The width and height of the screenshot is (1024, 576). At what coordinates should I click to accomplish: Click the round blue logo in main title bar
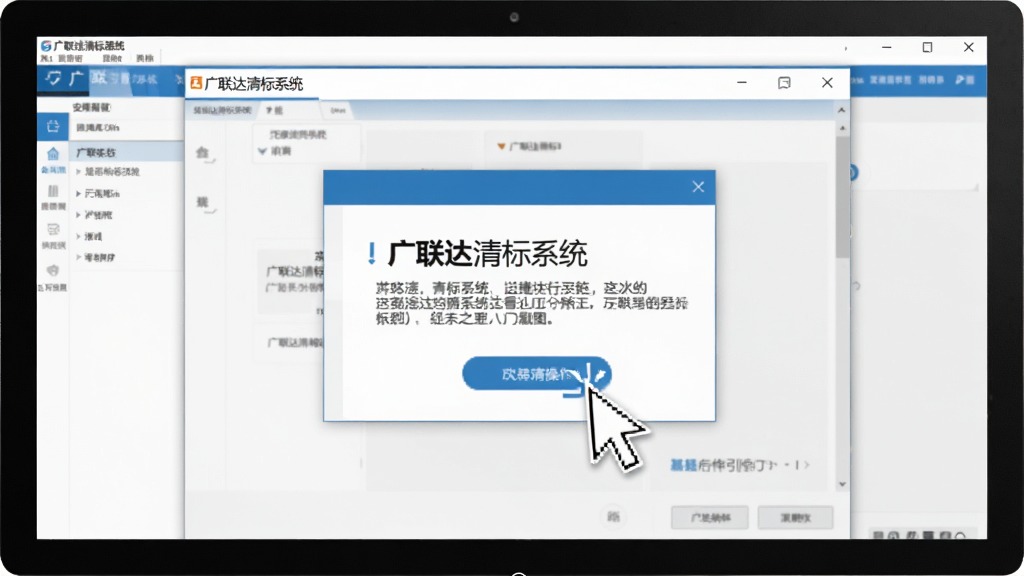[46, 46]
